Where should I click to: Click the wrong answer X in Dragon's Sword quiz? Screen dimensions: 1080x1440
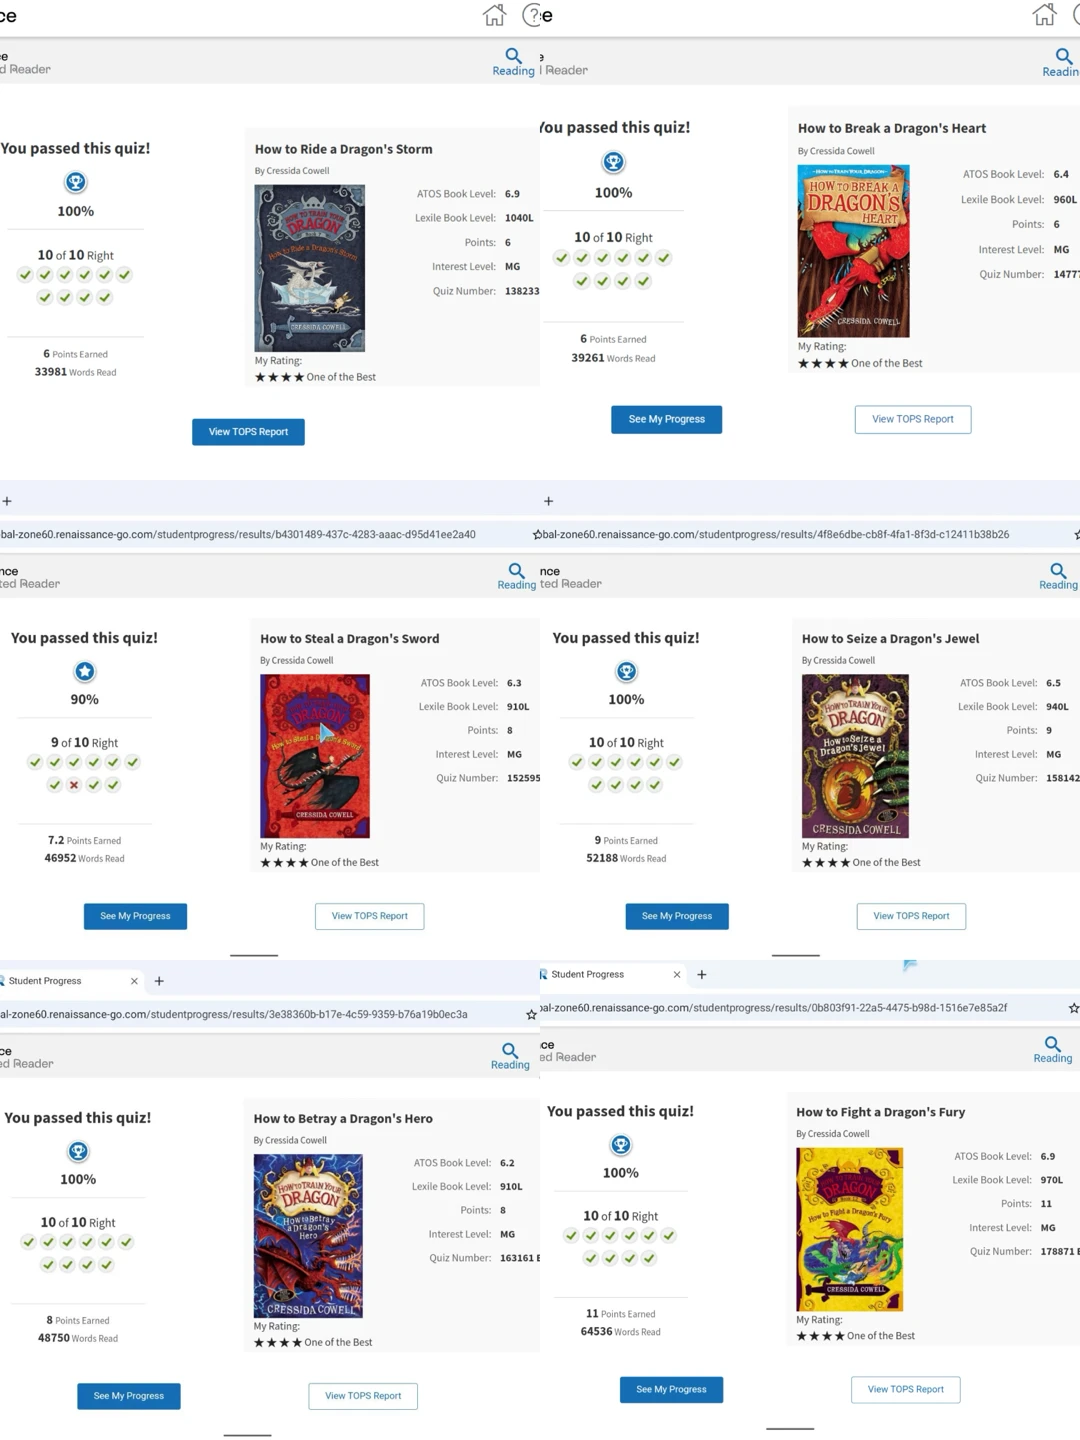(x=74, y=785)
